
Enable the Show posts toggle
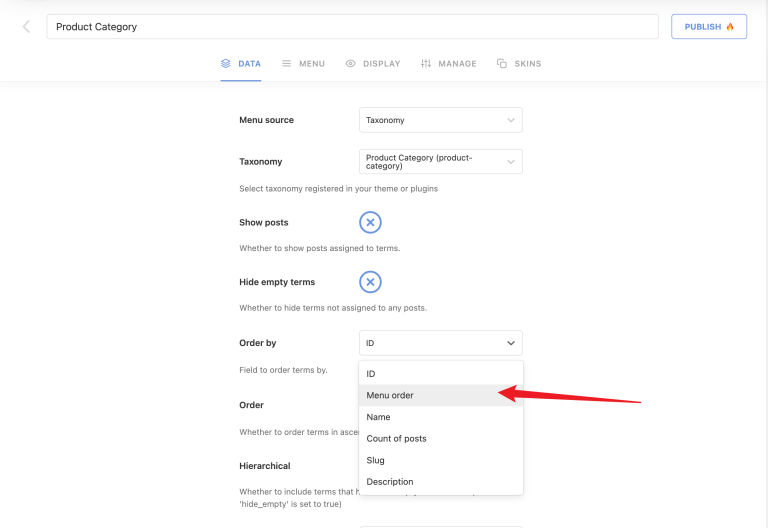(370, 222)
